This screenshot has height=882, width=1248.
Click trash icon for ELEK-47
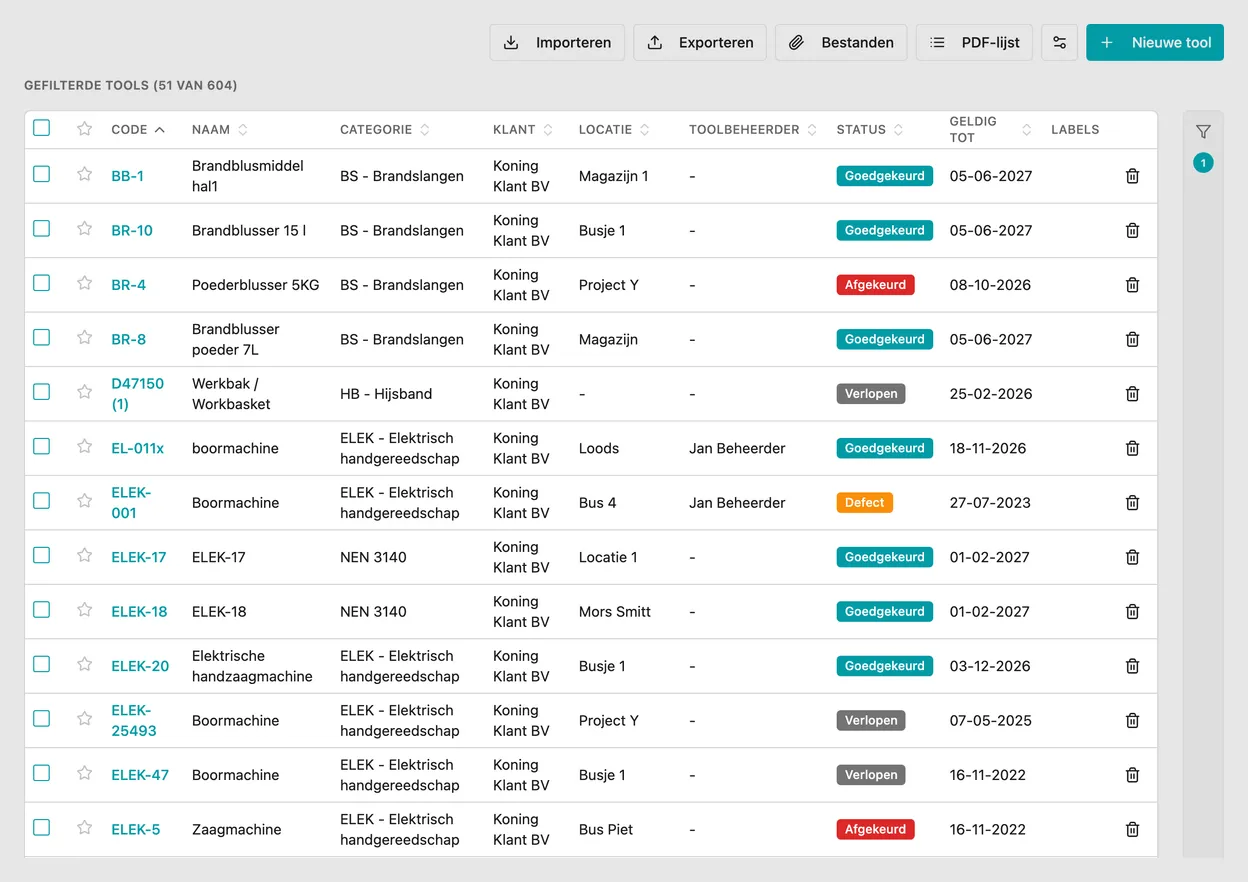point(1132,775)
